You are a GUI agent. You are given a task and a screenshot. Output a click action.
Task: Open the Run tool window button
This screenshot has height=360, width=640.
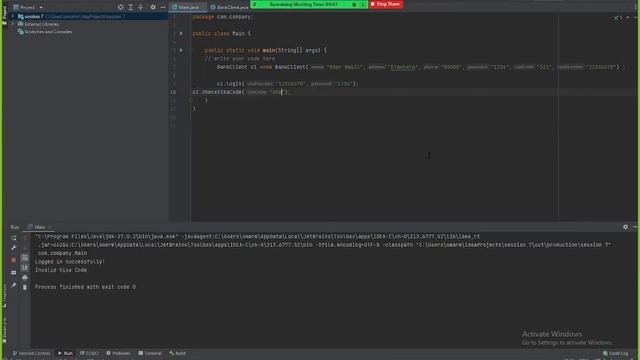tap(65, 353)
